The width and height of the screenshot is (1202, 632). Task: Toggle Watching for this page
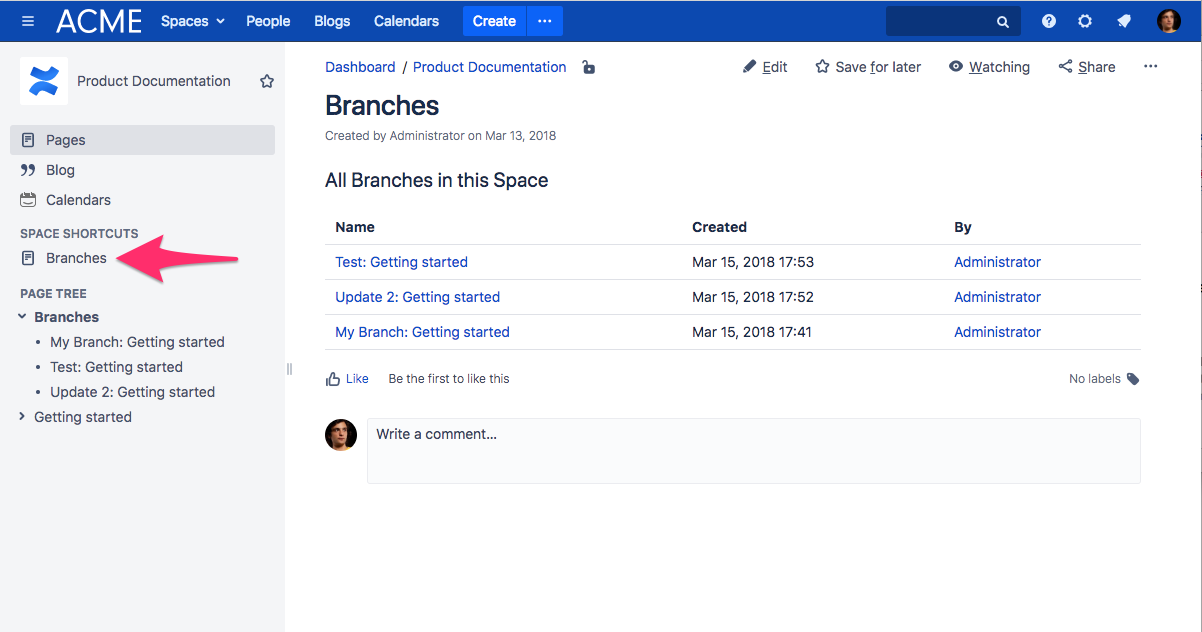click(989, 67)
